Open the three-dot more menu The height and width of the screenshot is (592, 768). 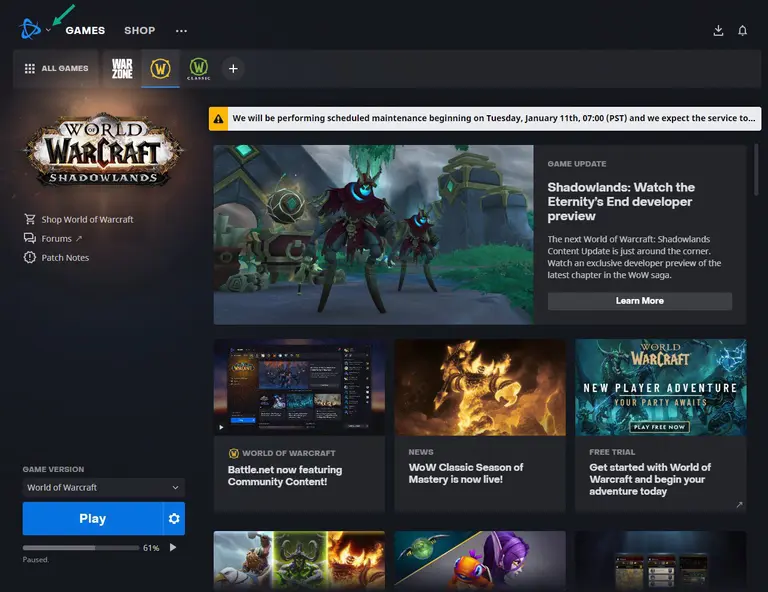pyautogui.click(x=181, y=30)
